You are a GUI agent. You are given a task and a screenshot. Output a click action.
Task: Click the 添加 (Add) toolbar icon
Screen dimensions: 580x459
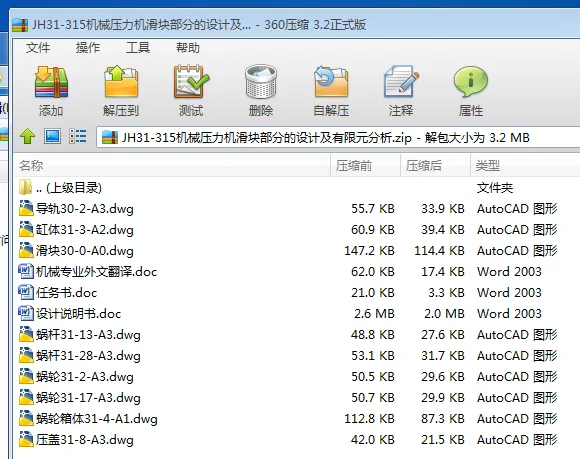click(x=51, y=82)
